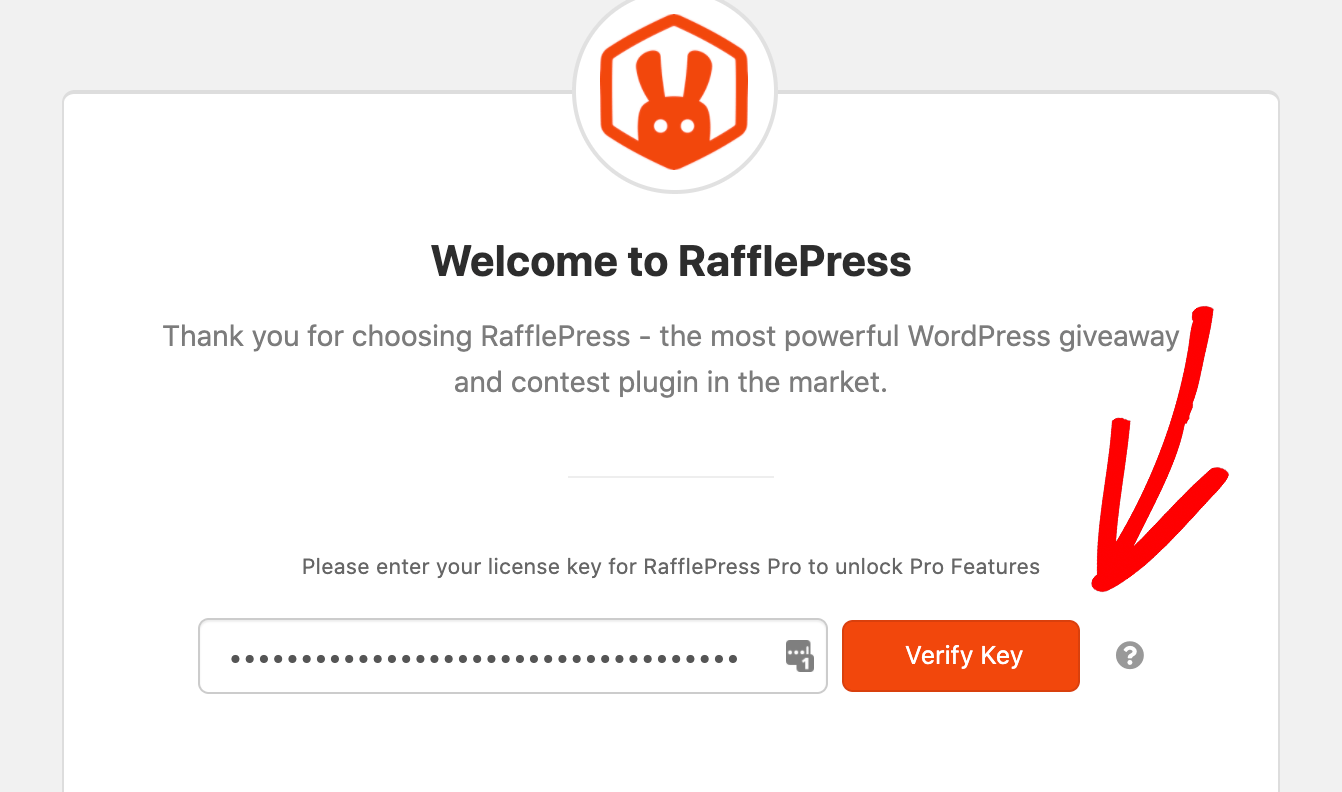Click the circular white logo badge
The image size is (1342, 792).
675,92
